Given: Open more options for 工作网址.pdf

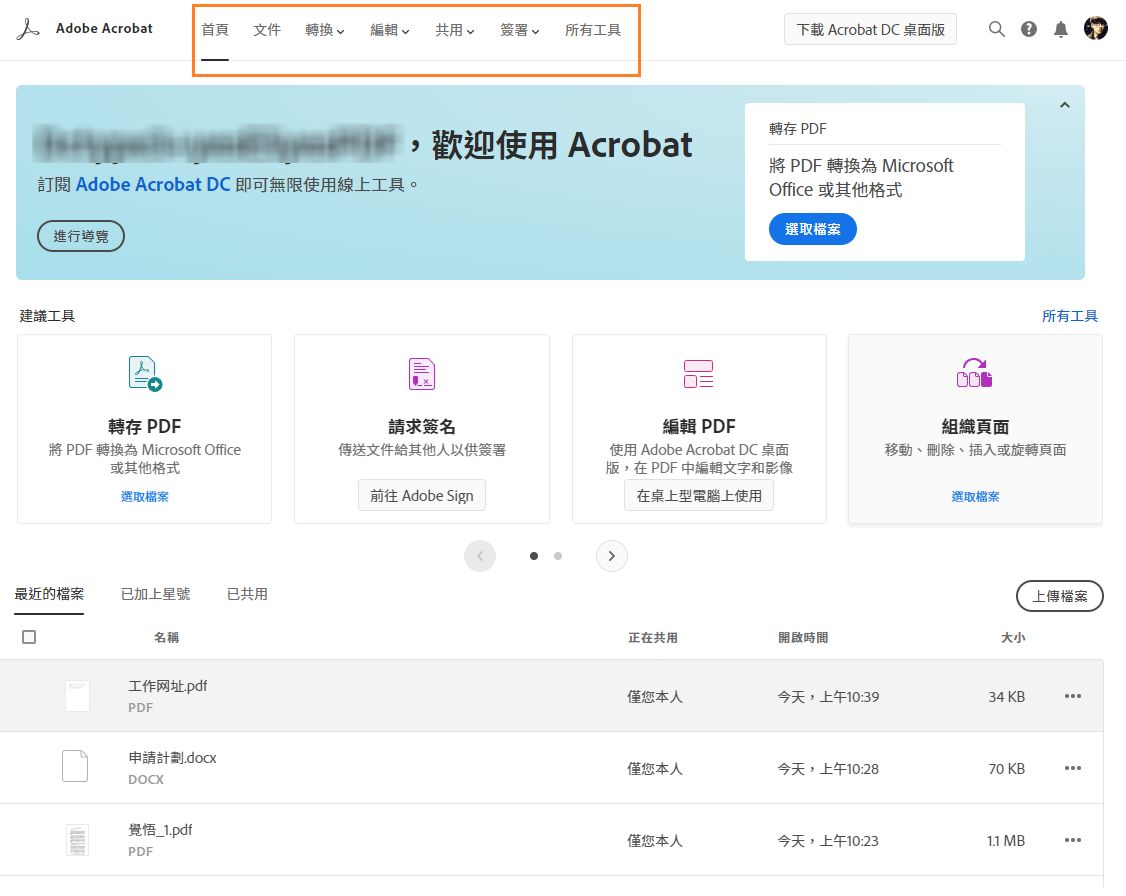Looking at the screenshot, I should coord(1072,696).
